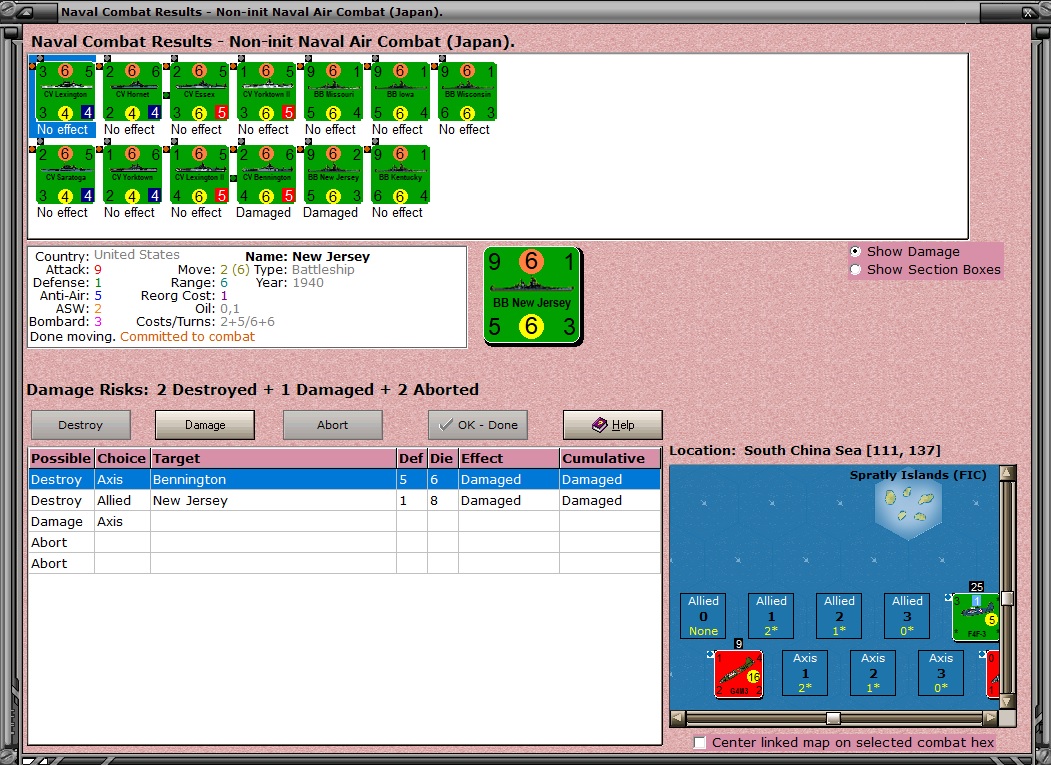This screenshot has height=765, width=1051.
Task: Click the Effect column header
Action: 509,459
